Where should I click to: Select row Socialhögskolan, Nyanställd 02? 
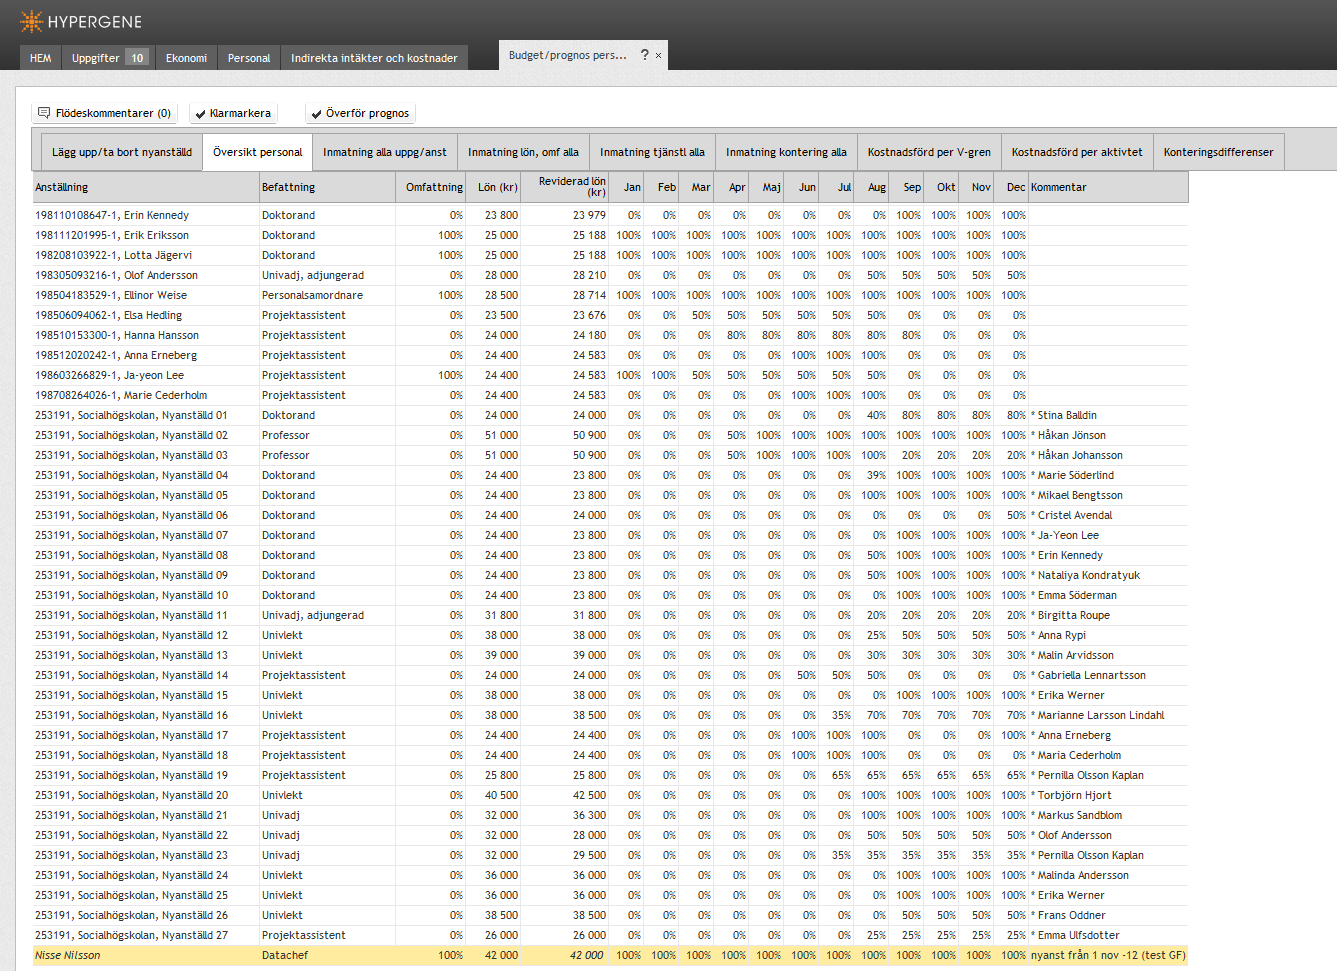click(610, 435)
